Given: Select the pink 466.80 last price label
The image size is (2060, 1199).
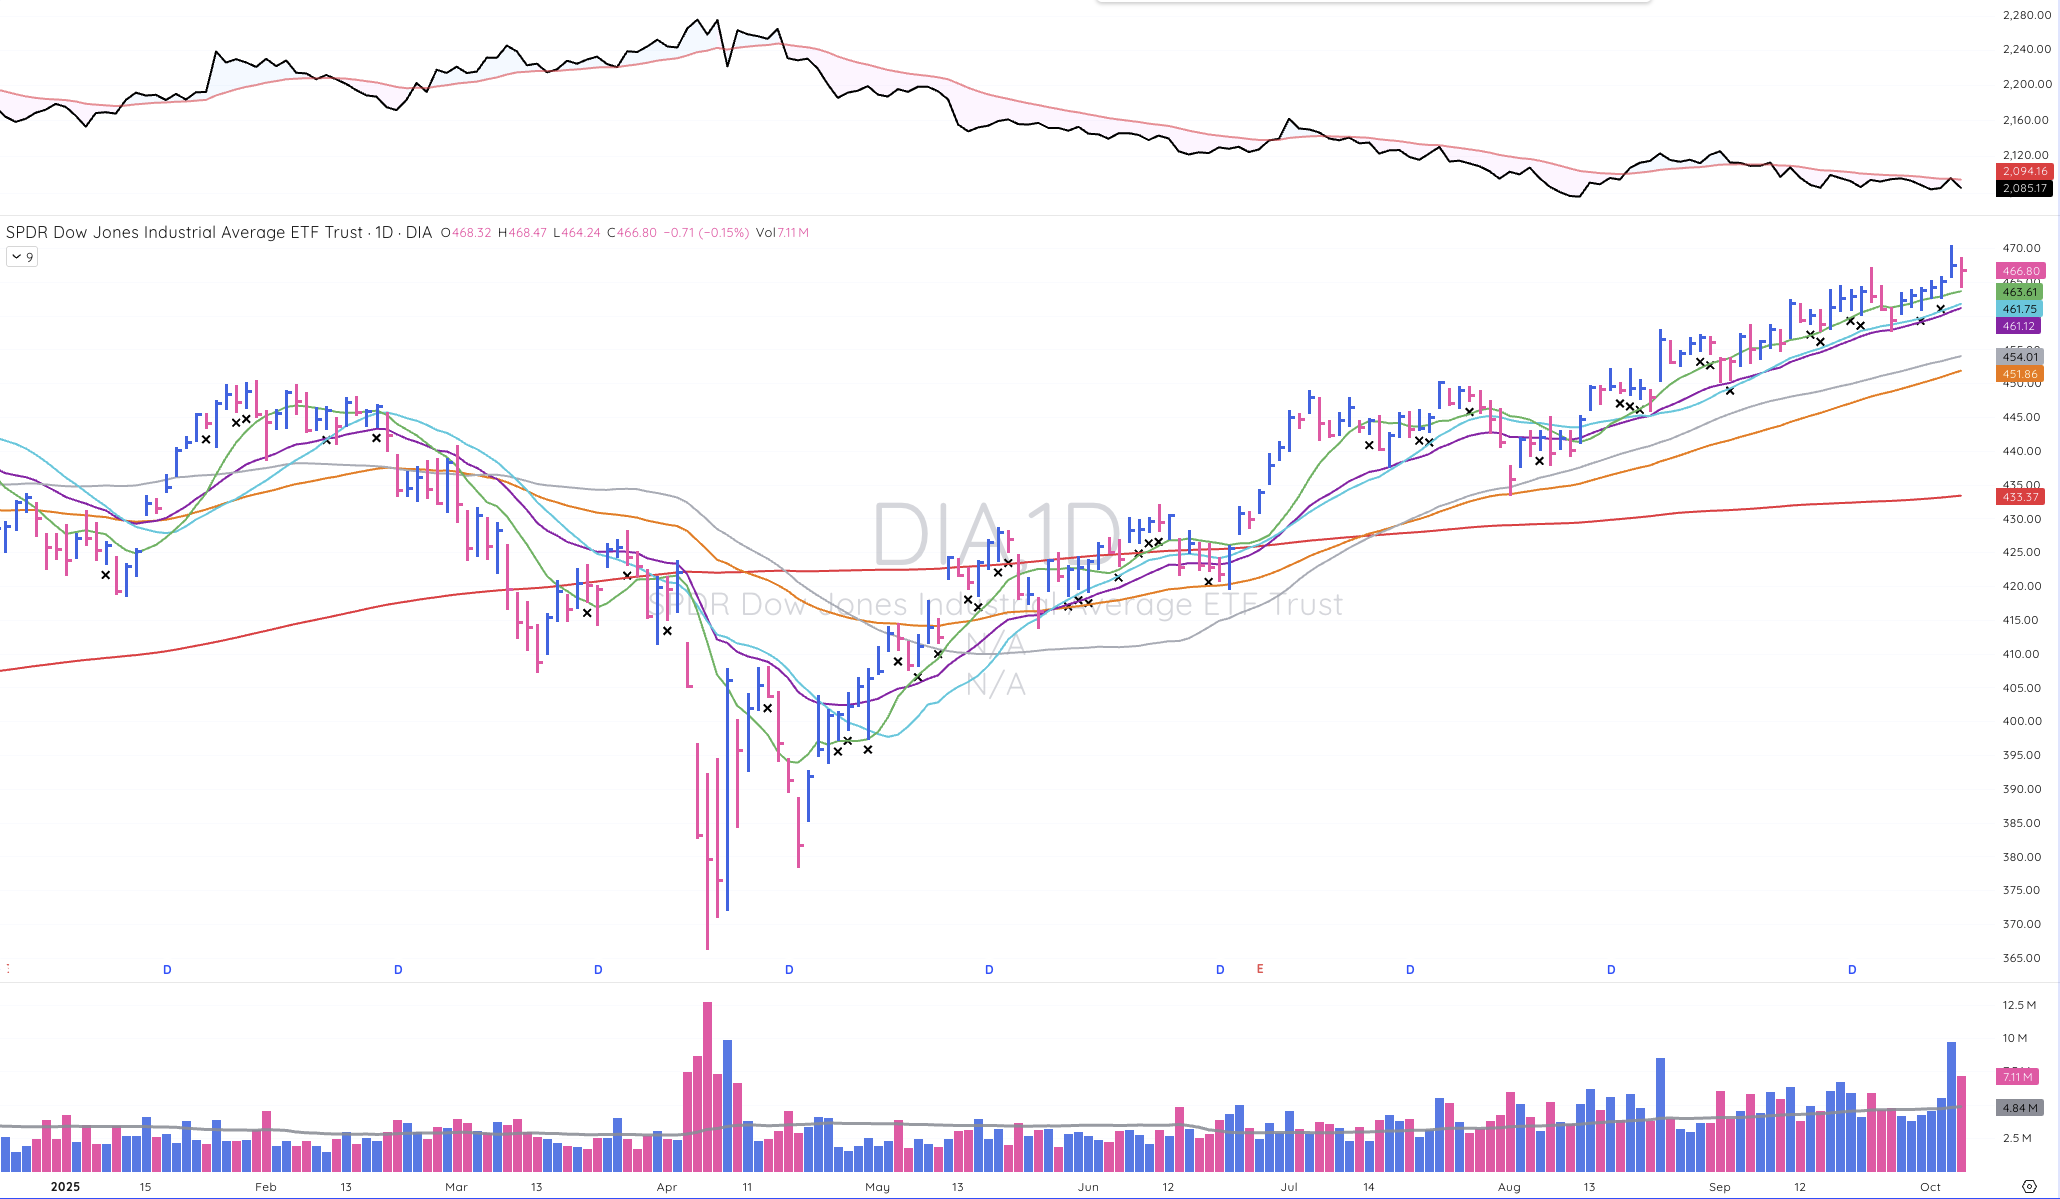Looking at the screenshot, I should (2020, 271).
